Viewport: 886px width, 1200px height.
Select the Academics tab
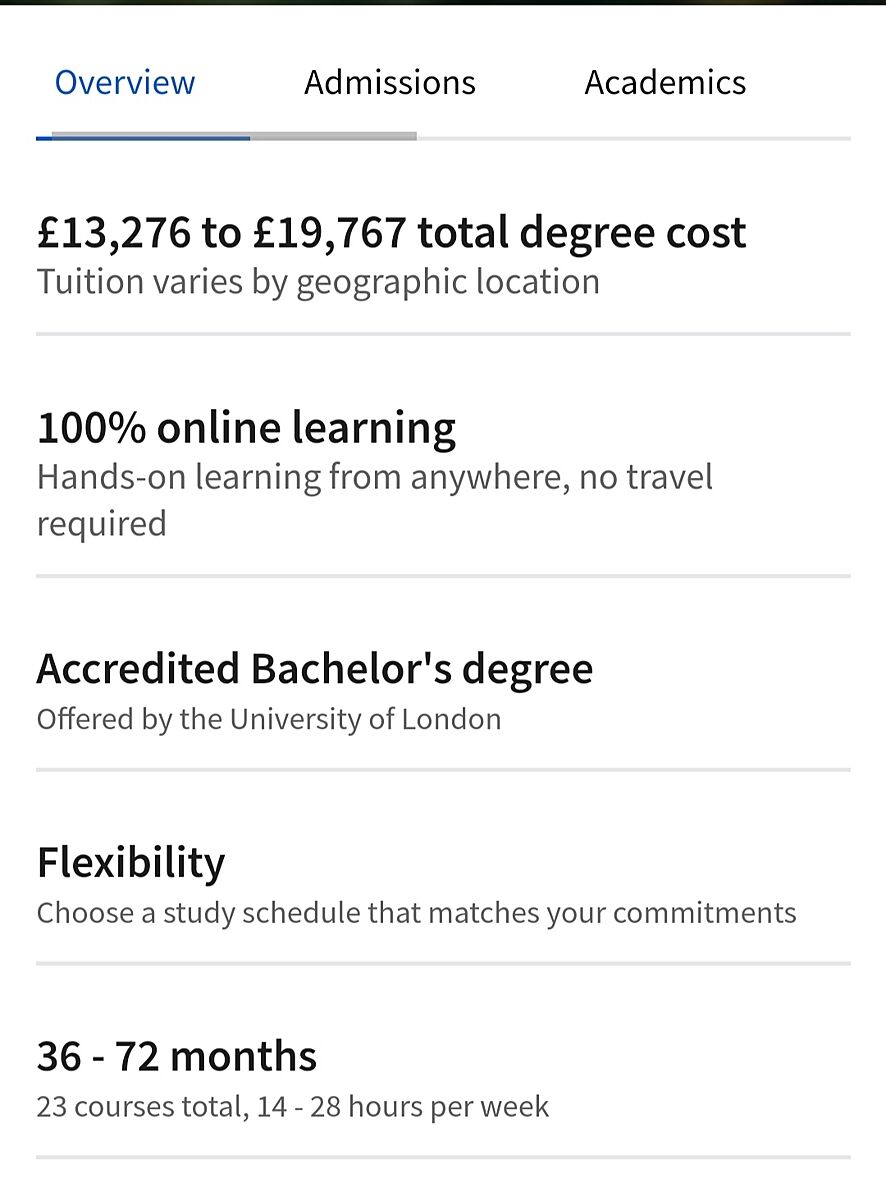[665, 82]
